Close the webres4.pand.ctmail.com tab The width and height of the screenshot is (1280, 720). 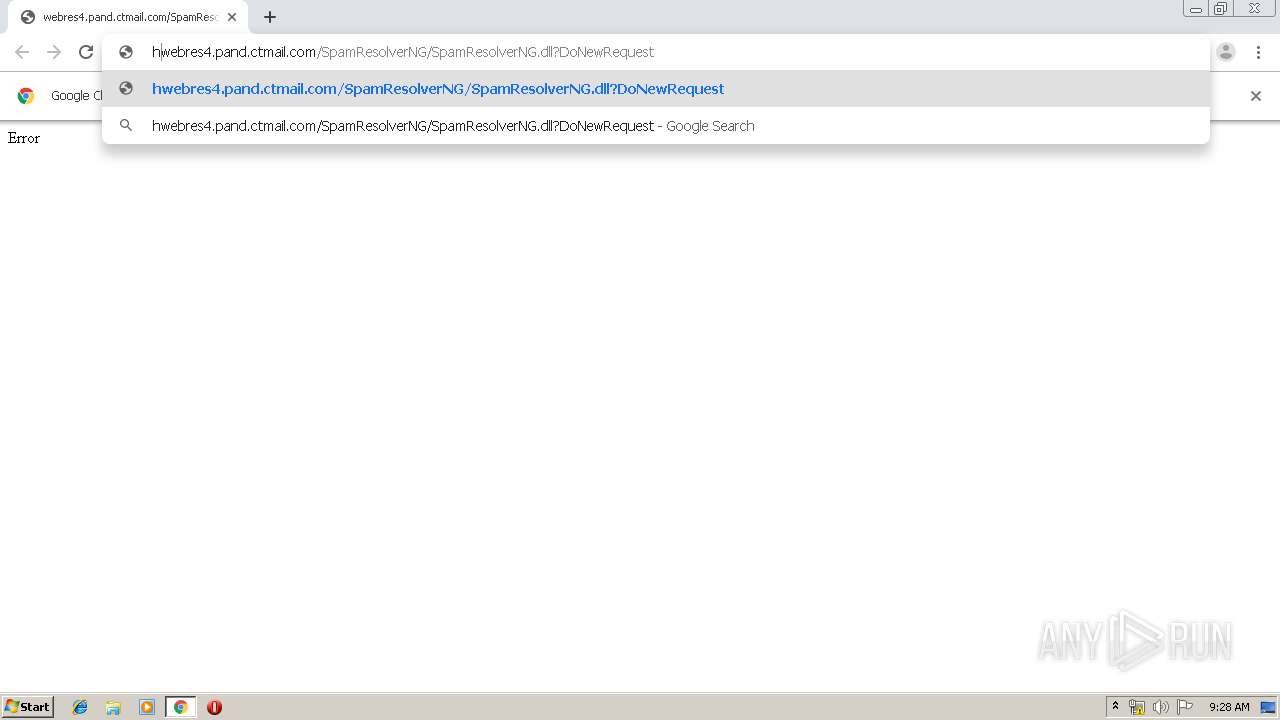(232, 17)
